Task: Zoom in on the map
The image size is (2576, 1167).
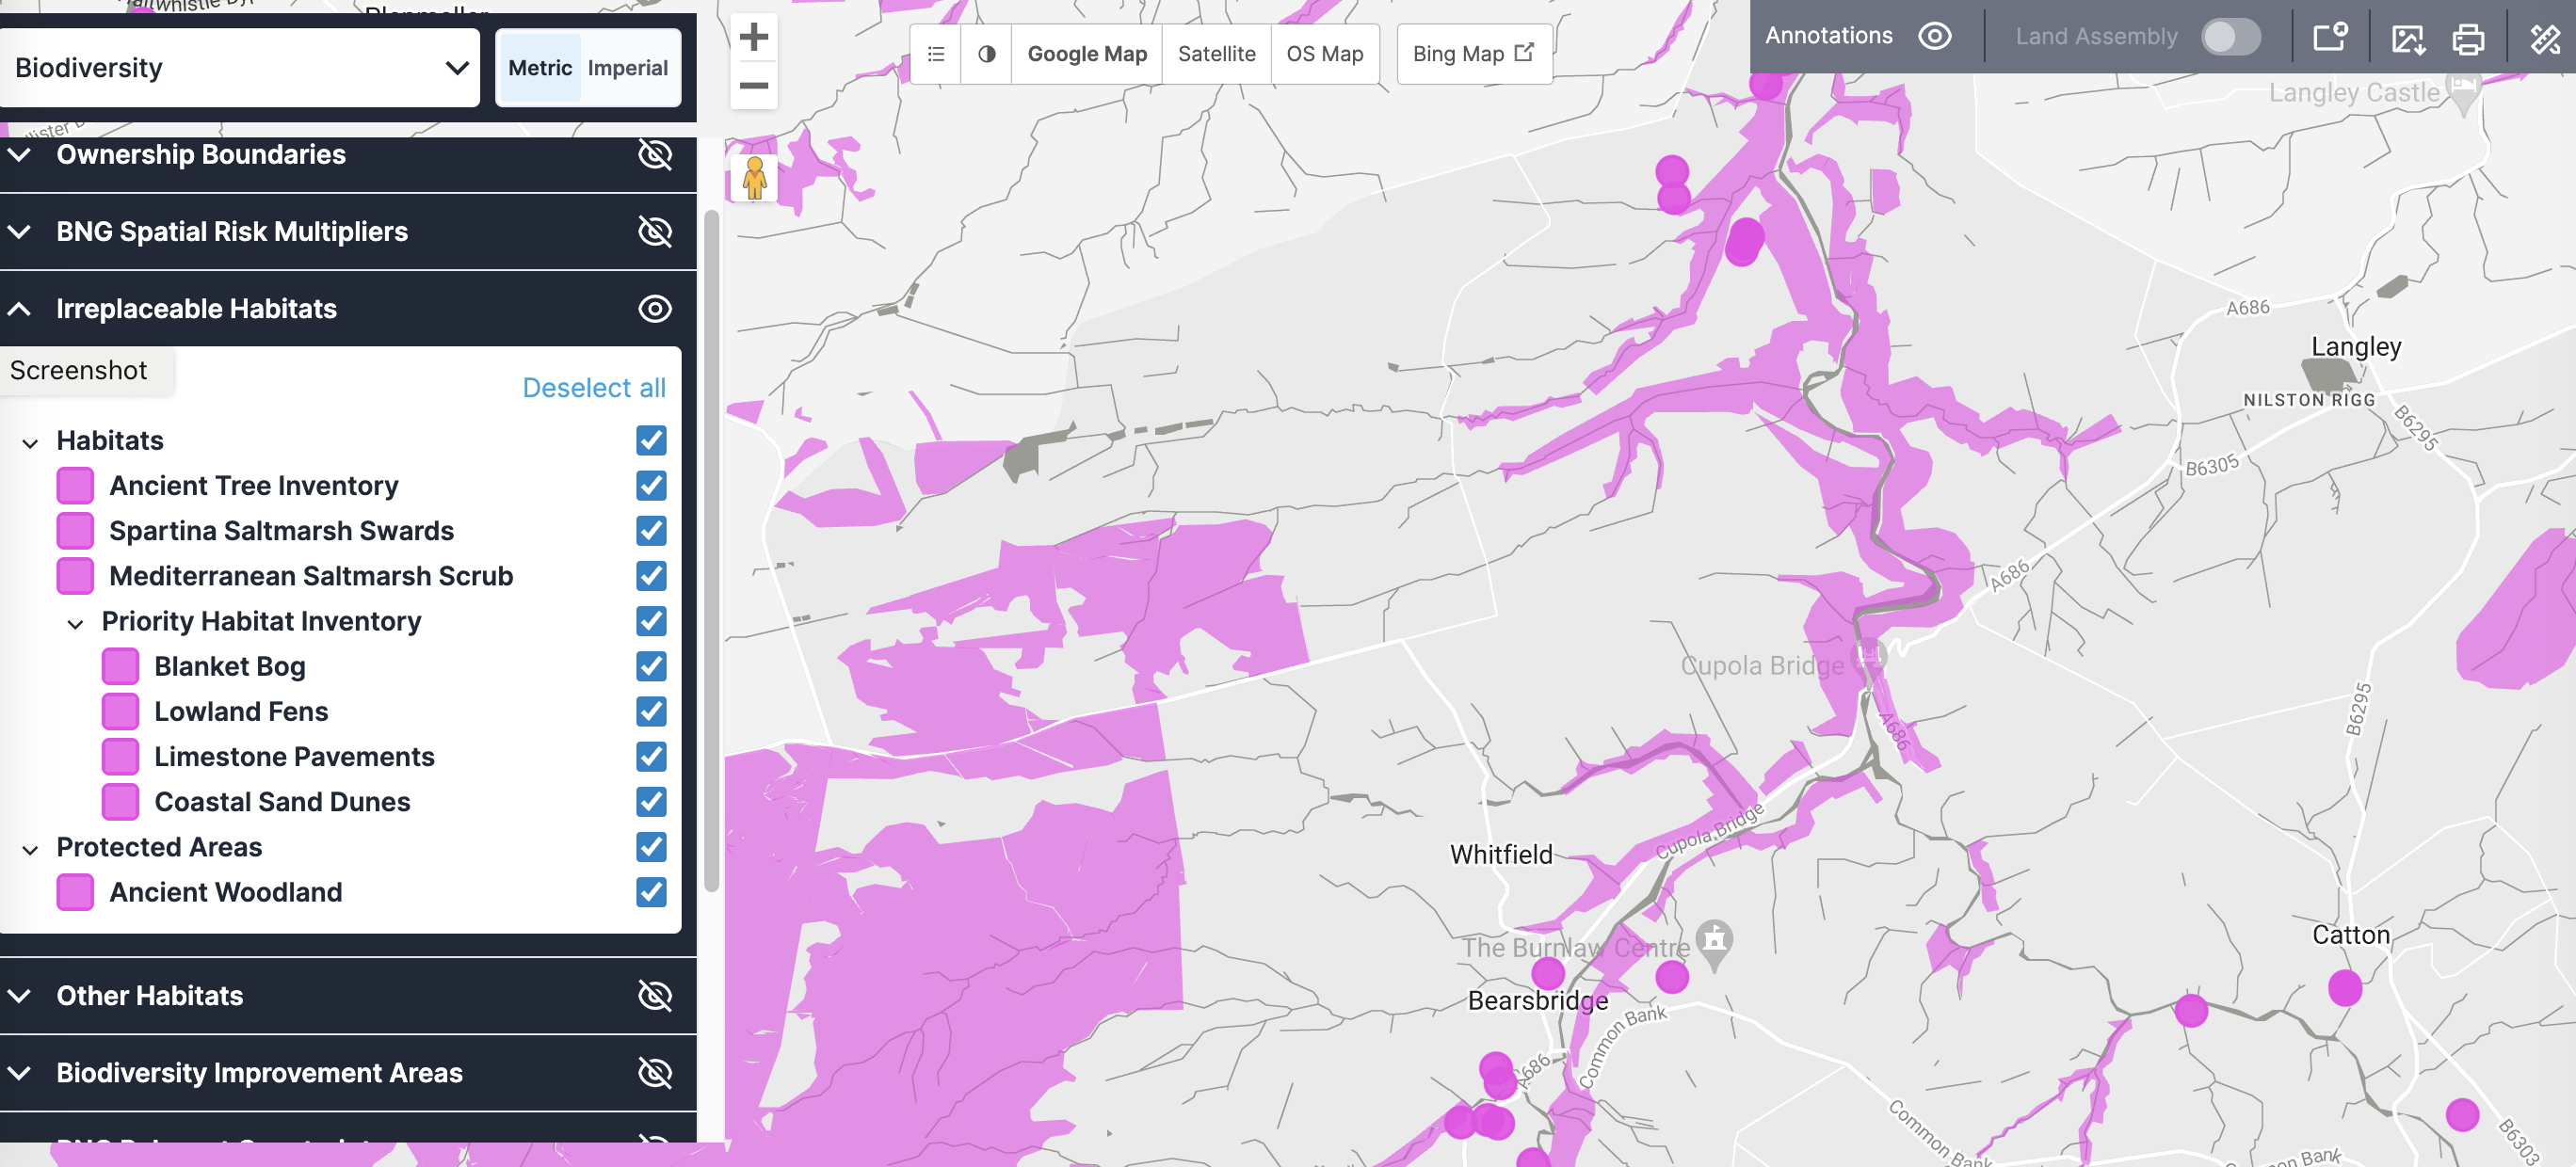Action: coord(755,36)
